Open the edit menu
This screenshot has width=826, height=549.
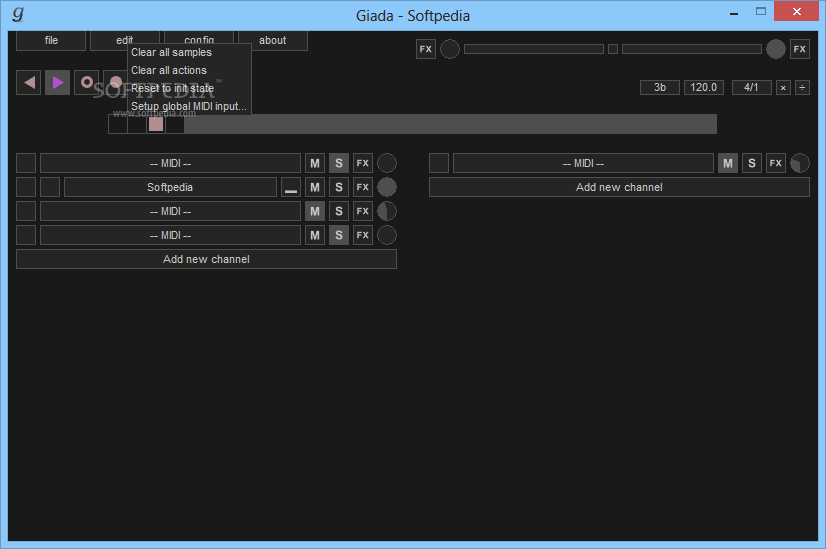pos(125,41)
